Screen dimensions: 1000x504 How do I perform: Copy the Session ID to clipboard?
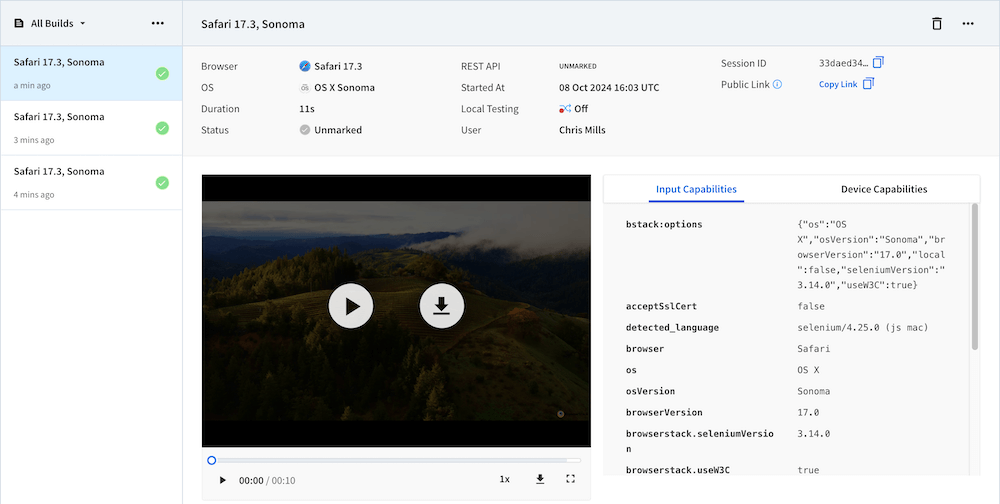878,63
